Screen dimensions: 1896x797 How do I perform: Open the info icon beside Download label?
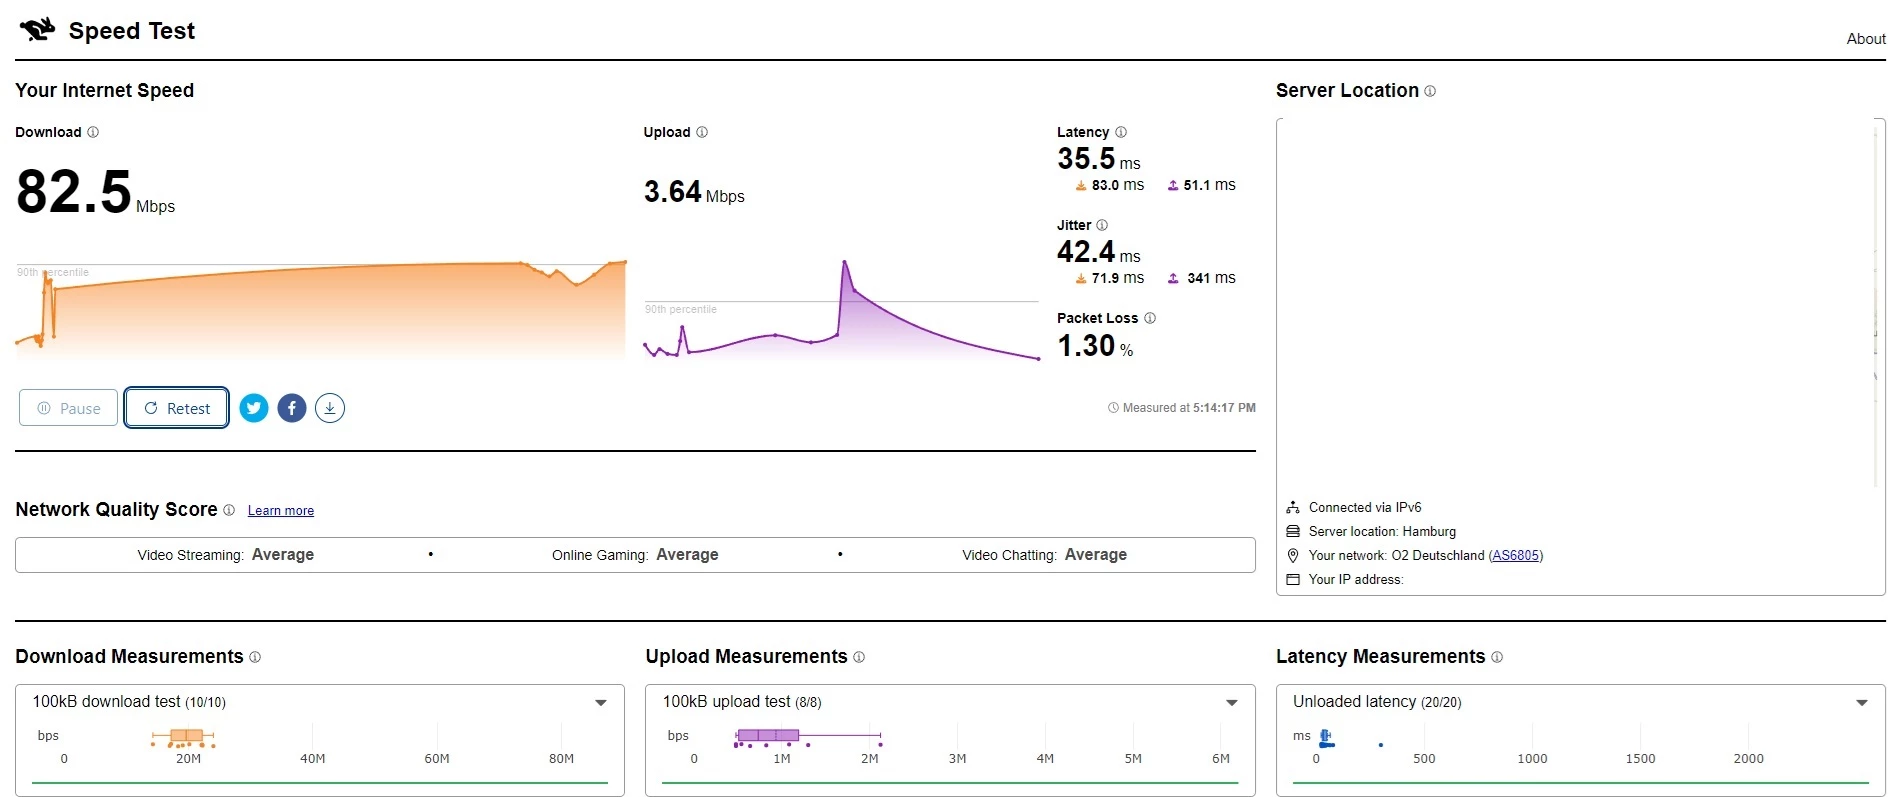pyautogui.click(x=93, y=132)
